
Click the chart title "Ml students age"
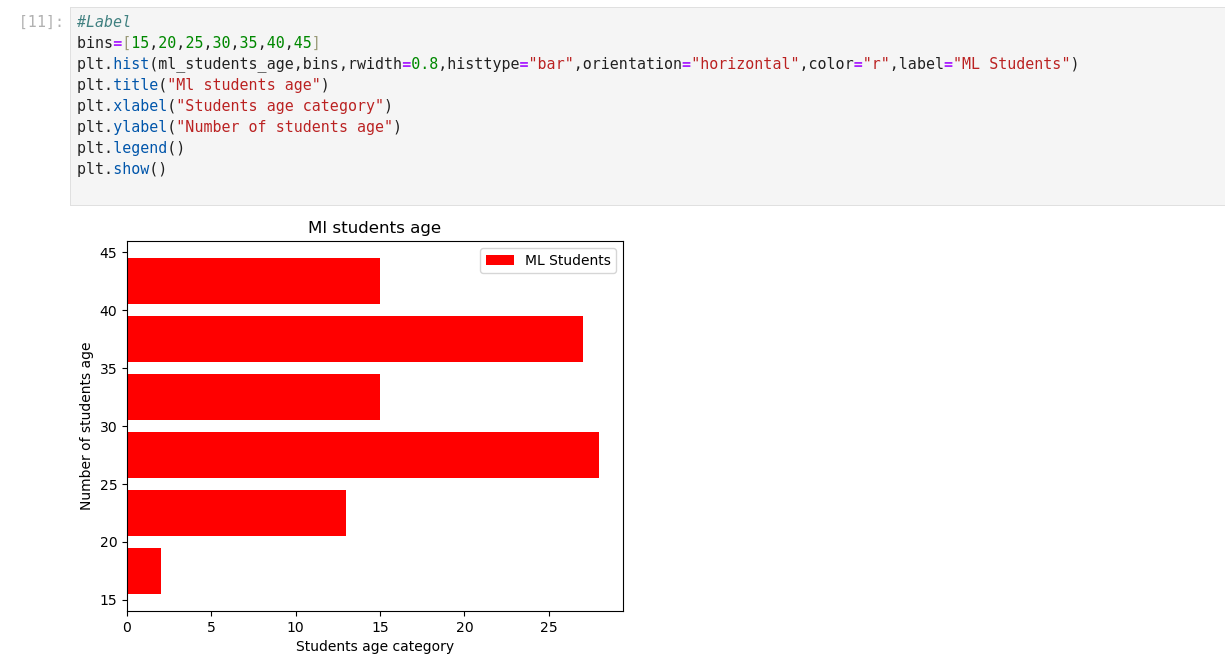tap(374, 228)
